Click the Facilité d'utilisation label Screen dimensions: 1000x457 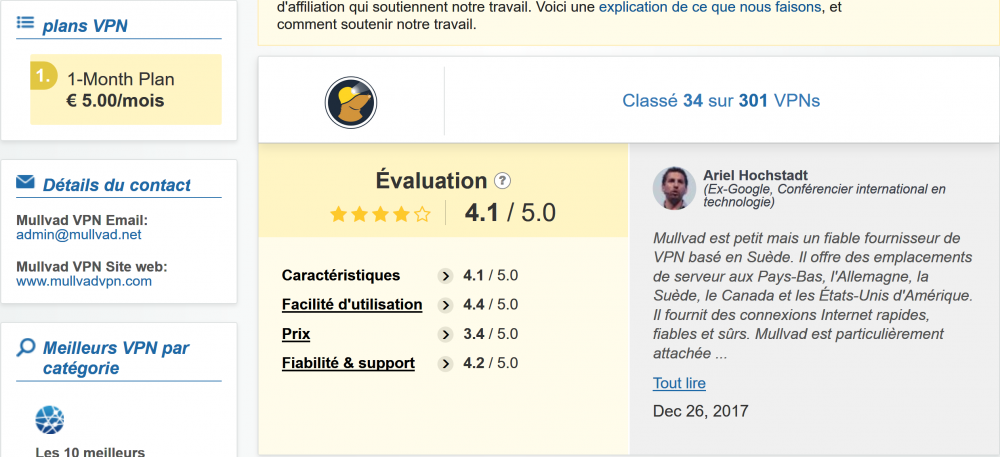tap(352, 305)
